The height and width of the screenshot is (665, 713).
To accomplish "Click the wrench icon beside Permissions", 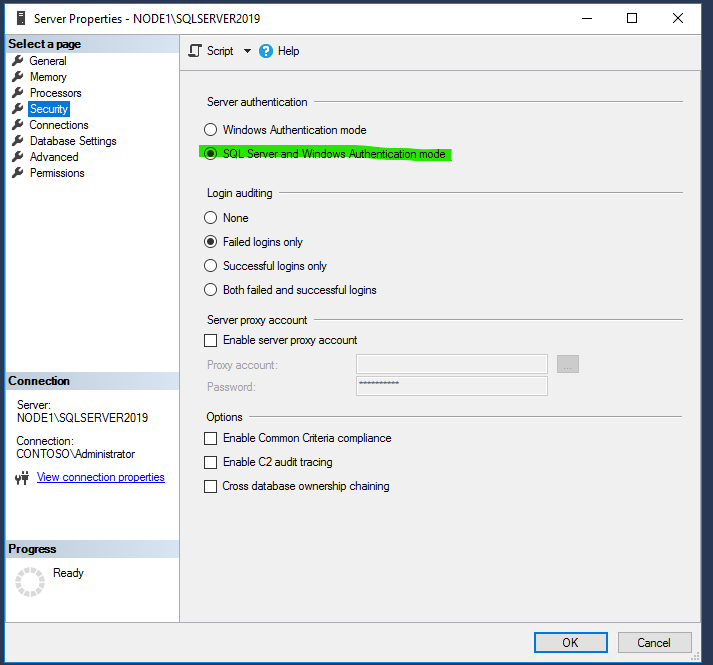I will [x=18, y=172].
